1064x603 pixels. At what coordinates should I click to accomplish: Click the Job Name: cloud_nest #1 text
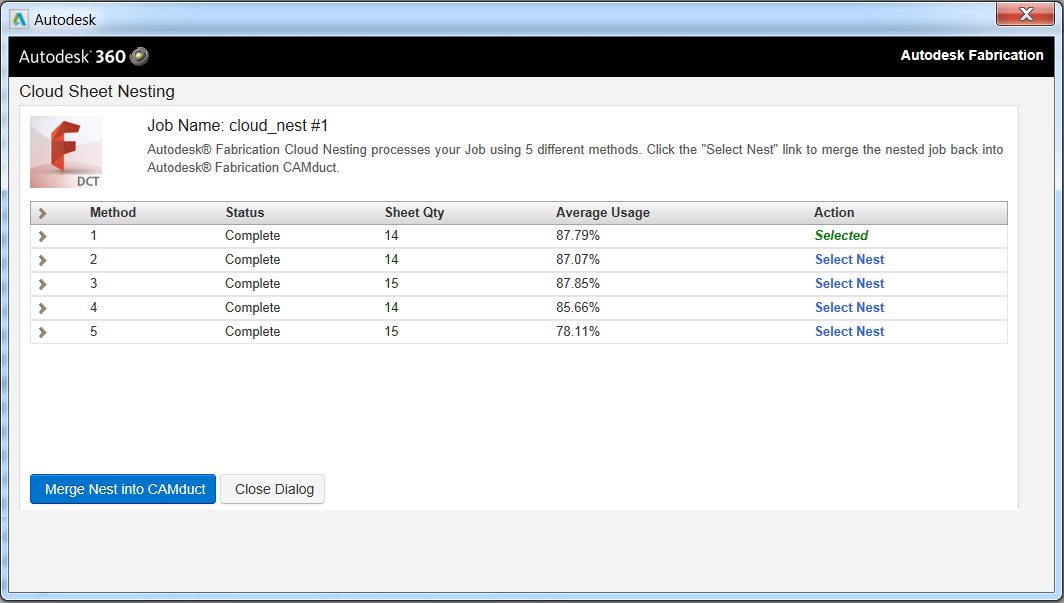pos(238,125)
